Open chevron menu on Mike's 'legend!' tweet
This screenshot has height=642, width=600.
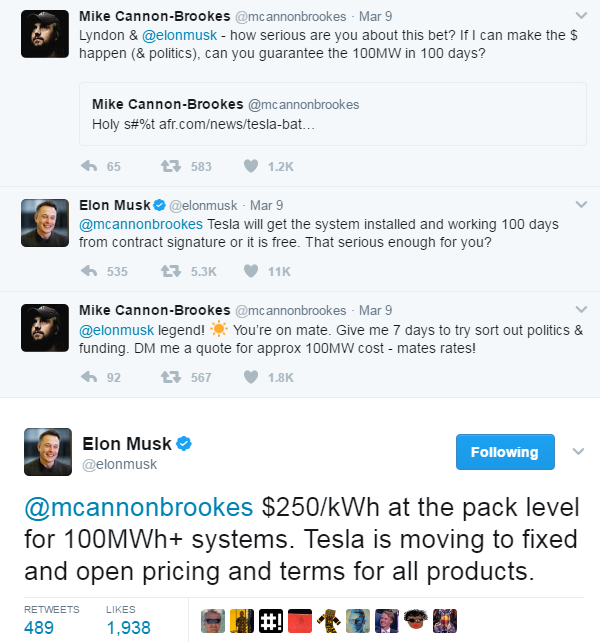[581, 309]
